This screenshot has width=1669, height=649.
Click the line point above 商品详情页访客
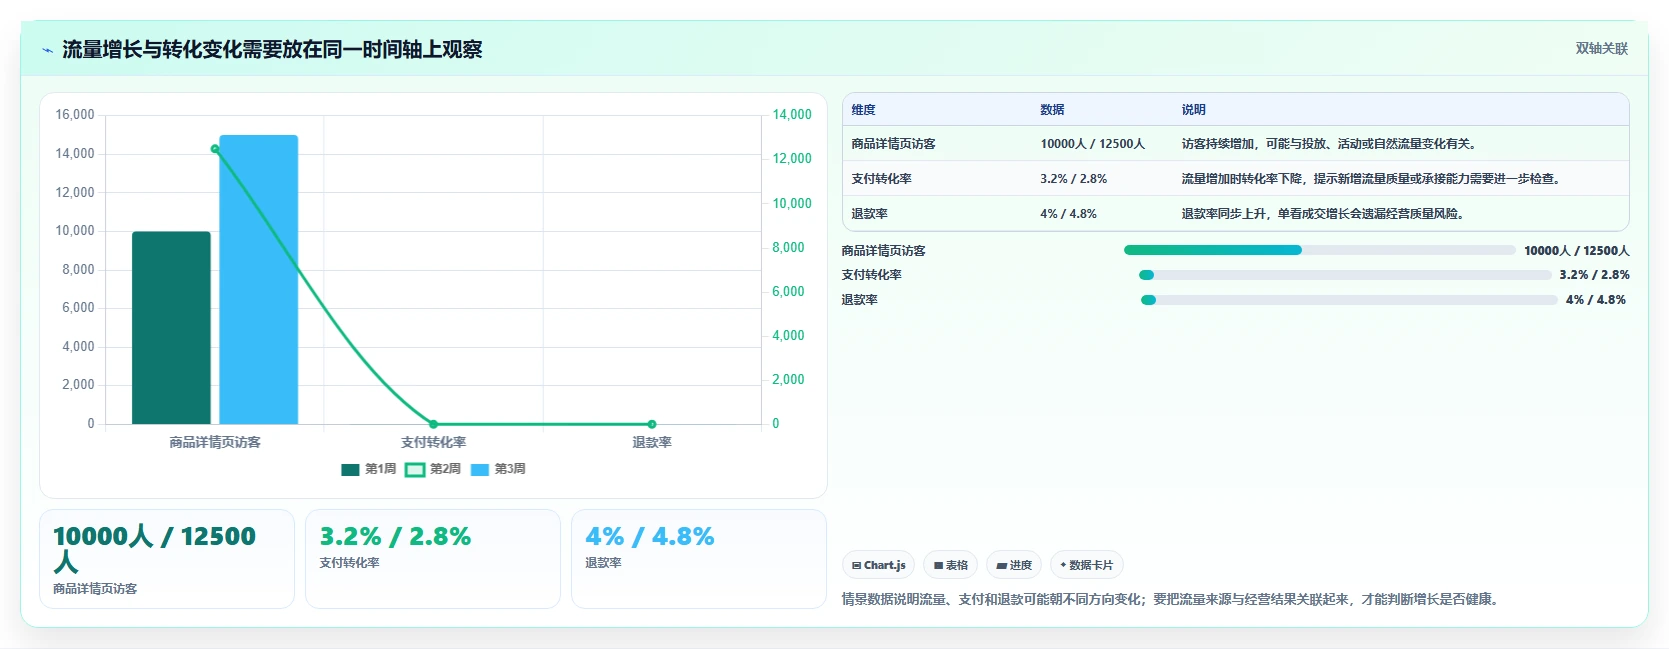tap(215, 149)
